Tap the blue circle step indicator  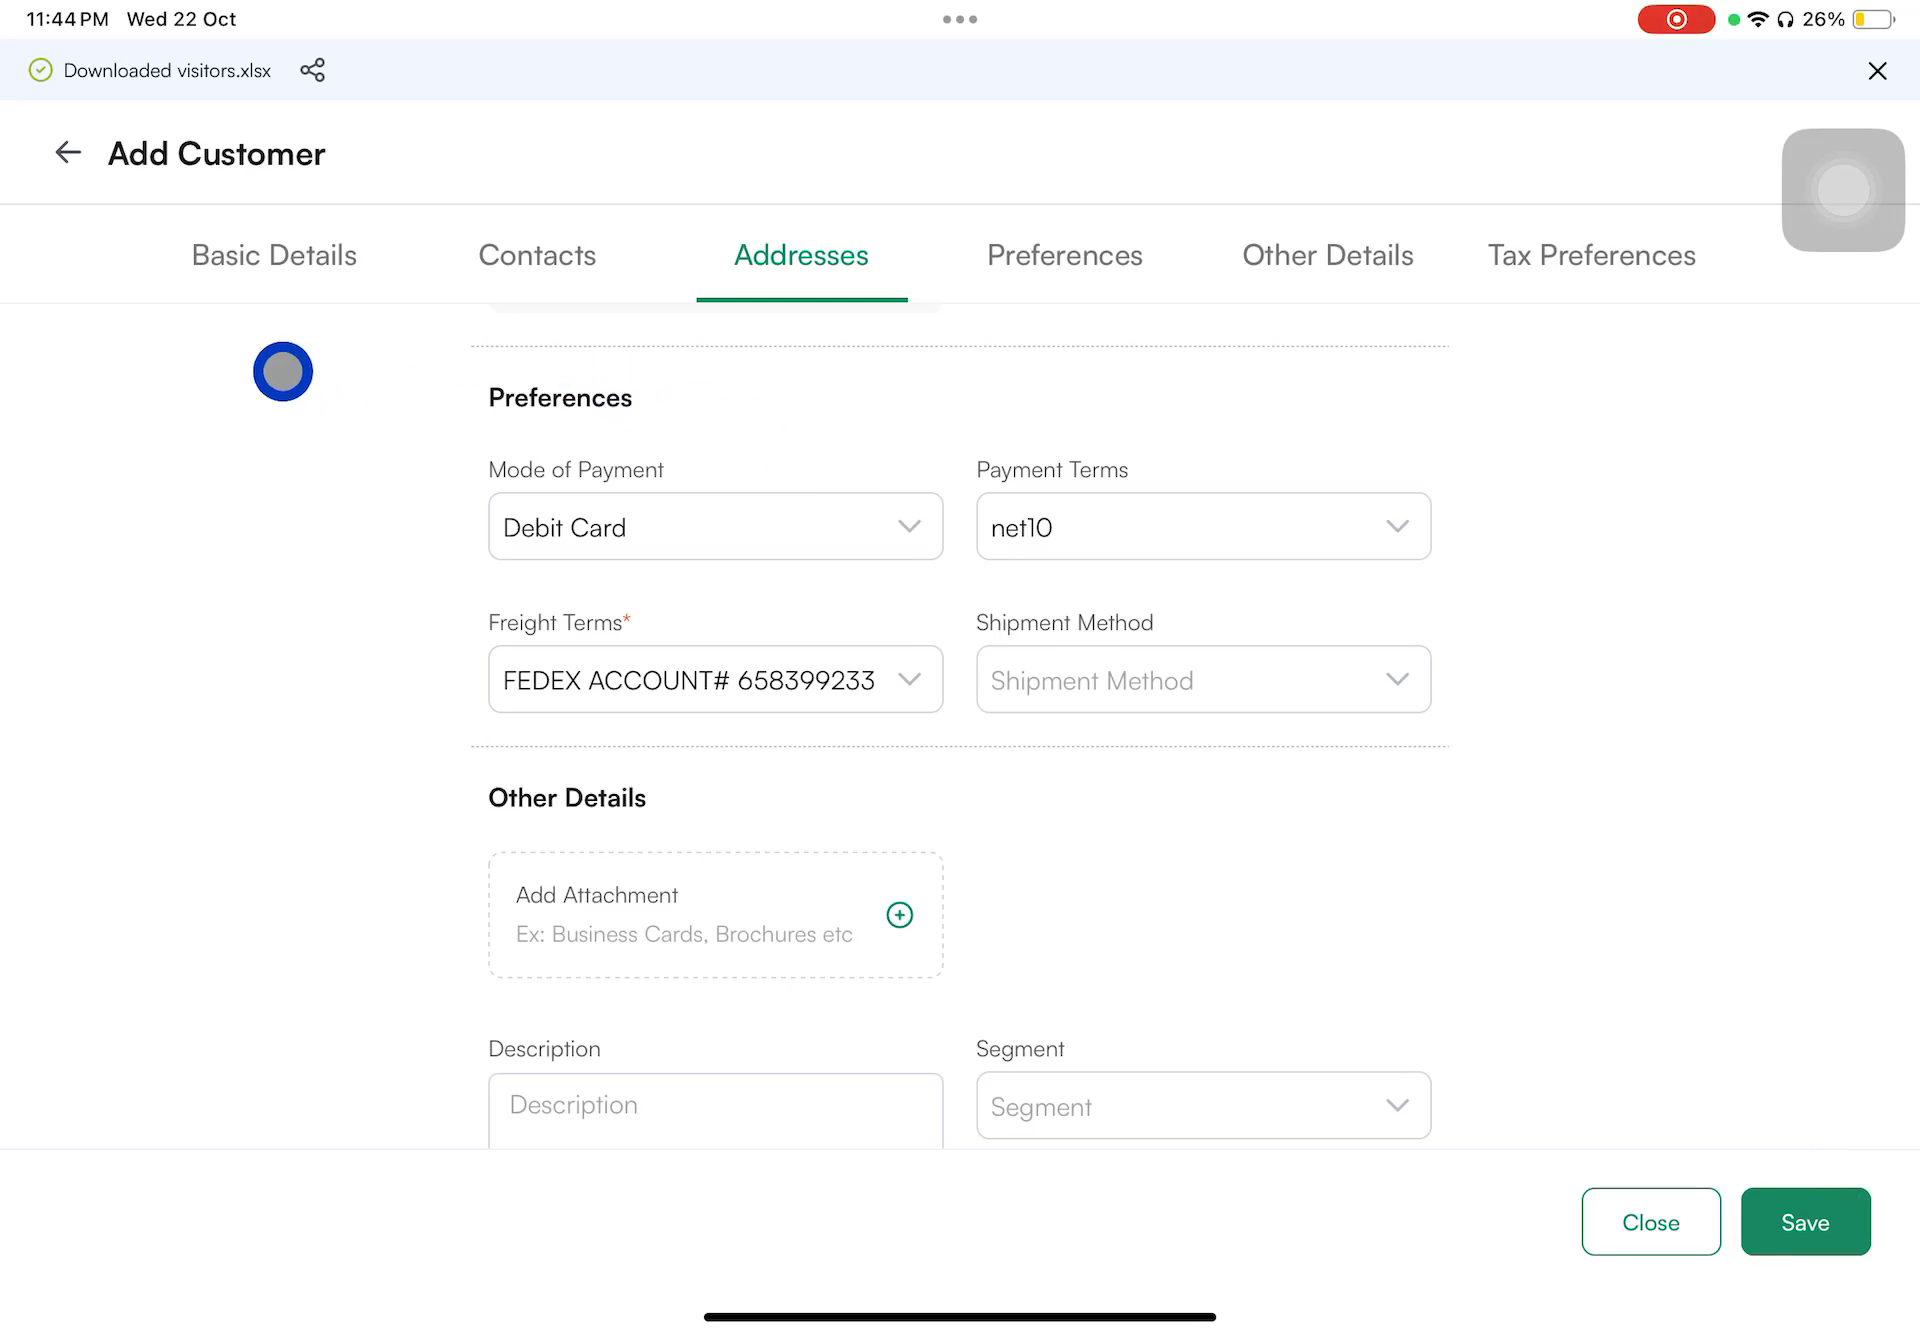tap(283, 371)
